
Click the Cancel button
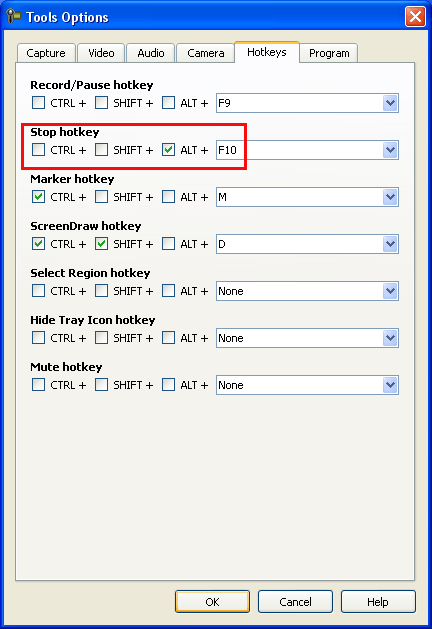point(295,601)
